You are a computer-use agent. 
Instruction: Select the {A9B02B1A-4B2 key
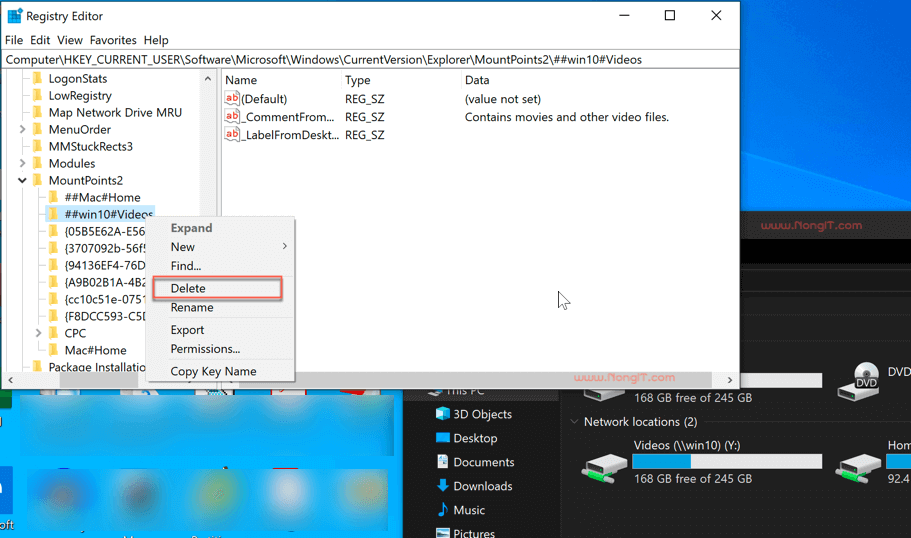105,282
